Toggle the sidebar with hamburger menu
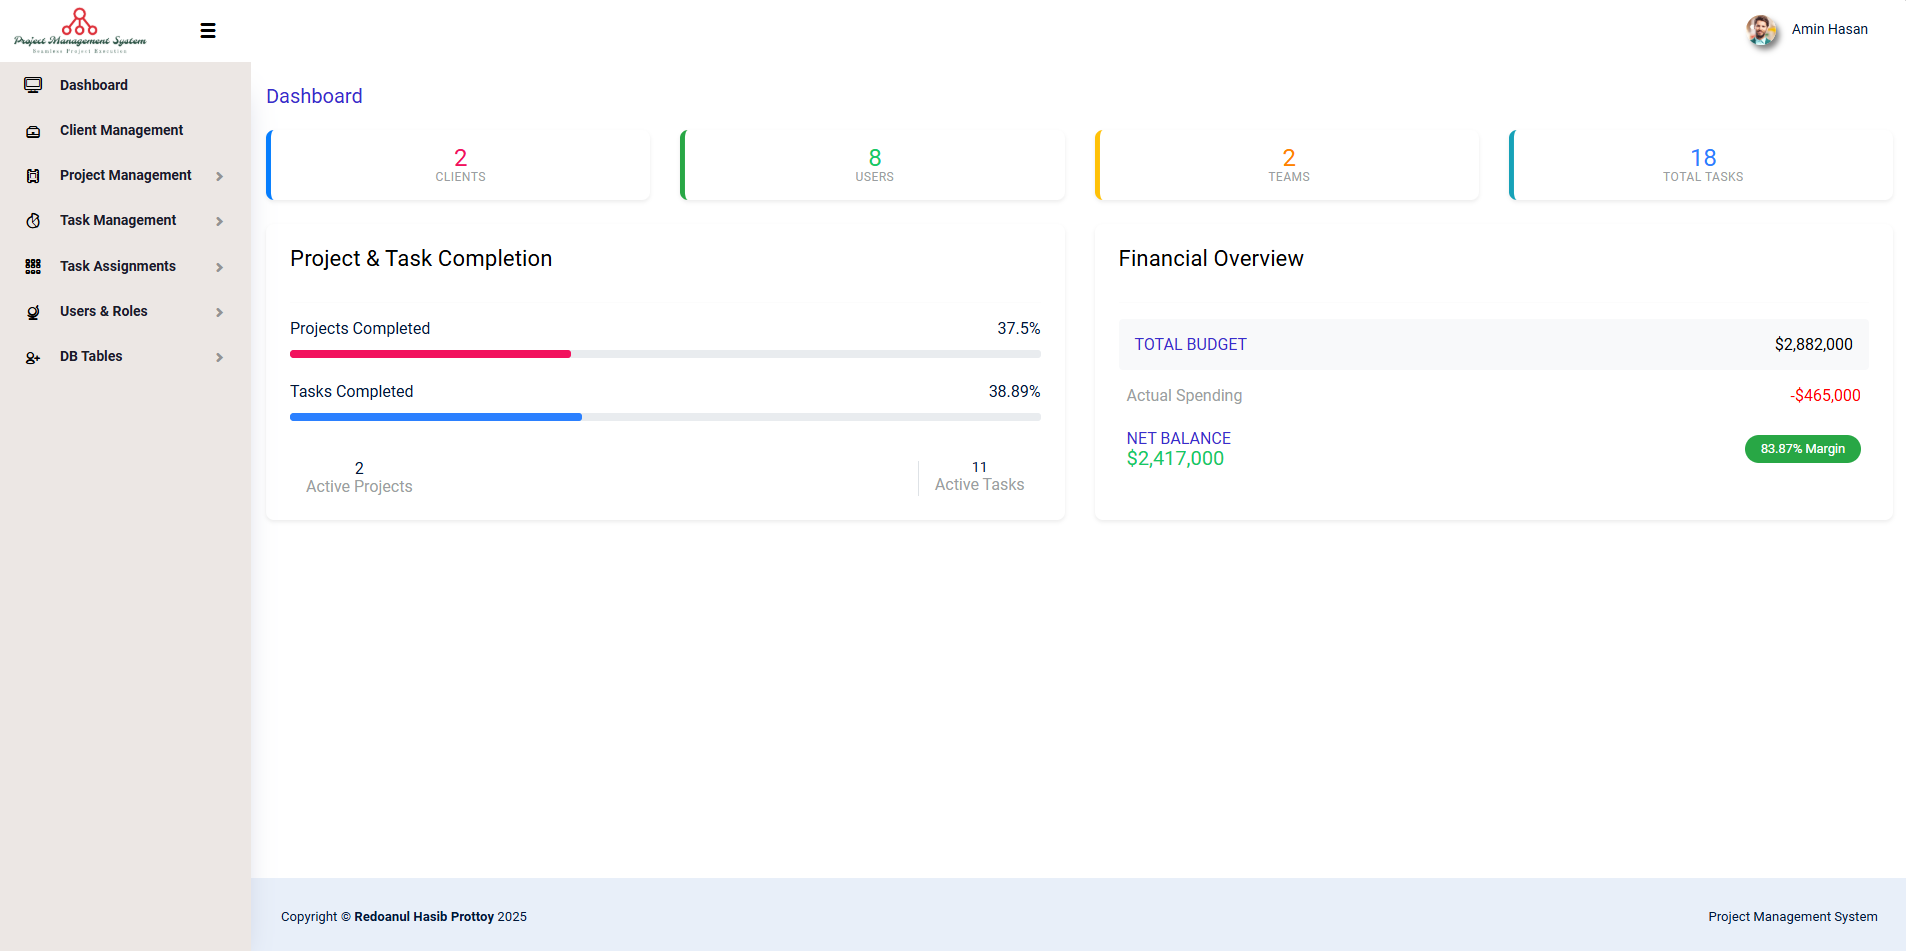Screen dimensions: 1906x951 [208, 30]
